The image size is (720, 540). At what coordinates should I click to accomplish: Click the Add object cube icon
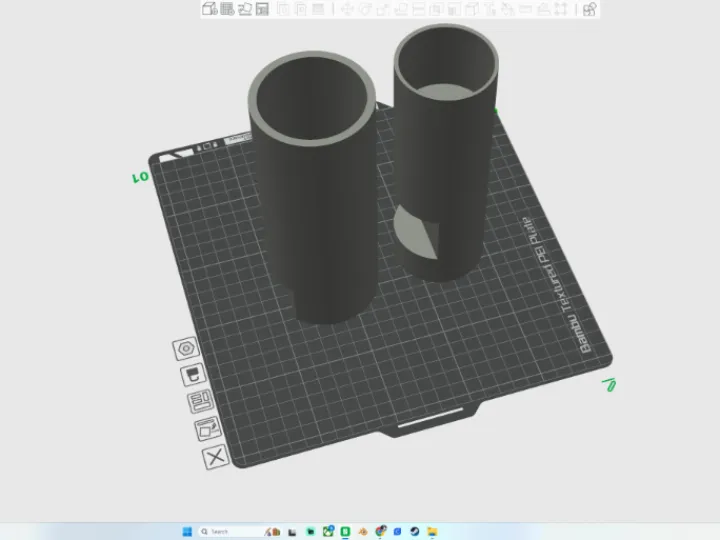click(x=209, y=9)
